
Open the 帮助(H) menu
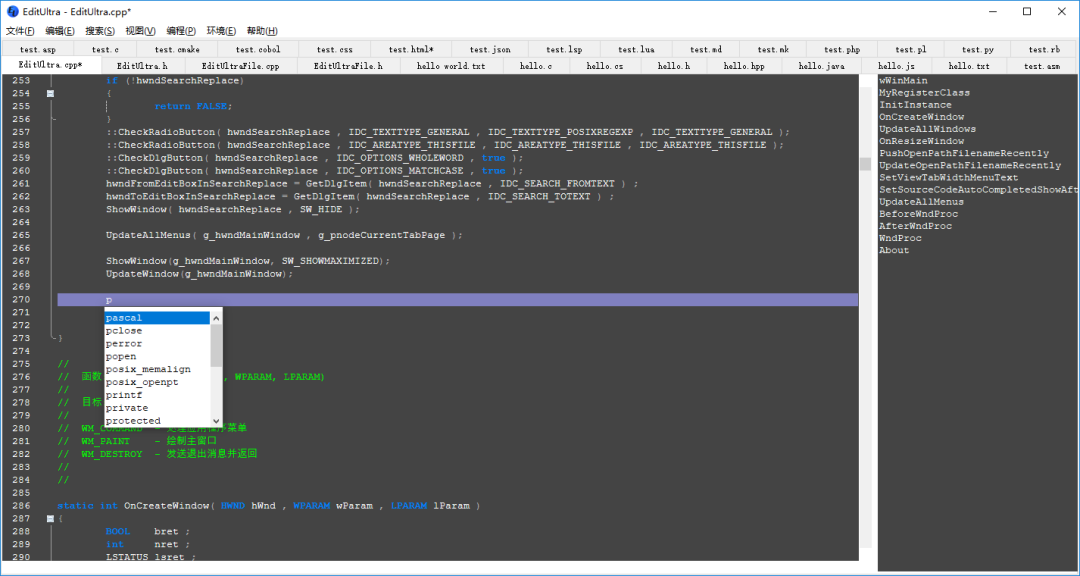(x=262, y=31)
